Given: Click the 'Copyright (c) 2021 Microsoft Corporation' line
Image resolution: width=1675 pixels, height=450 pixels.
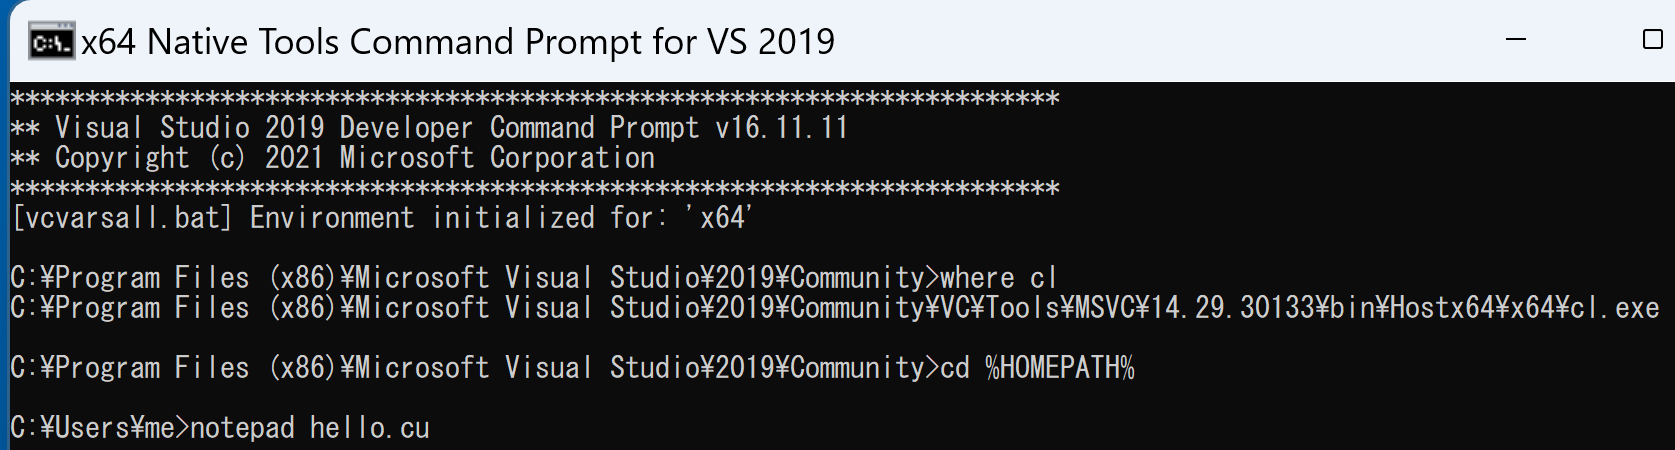Looking at the screenshot, I should pyautogui.click(x=333, y=158).
